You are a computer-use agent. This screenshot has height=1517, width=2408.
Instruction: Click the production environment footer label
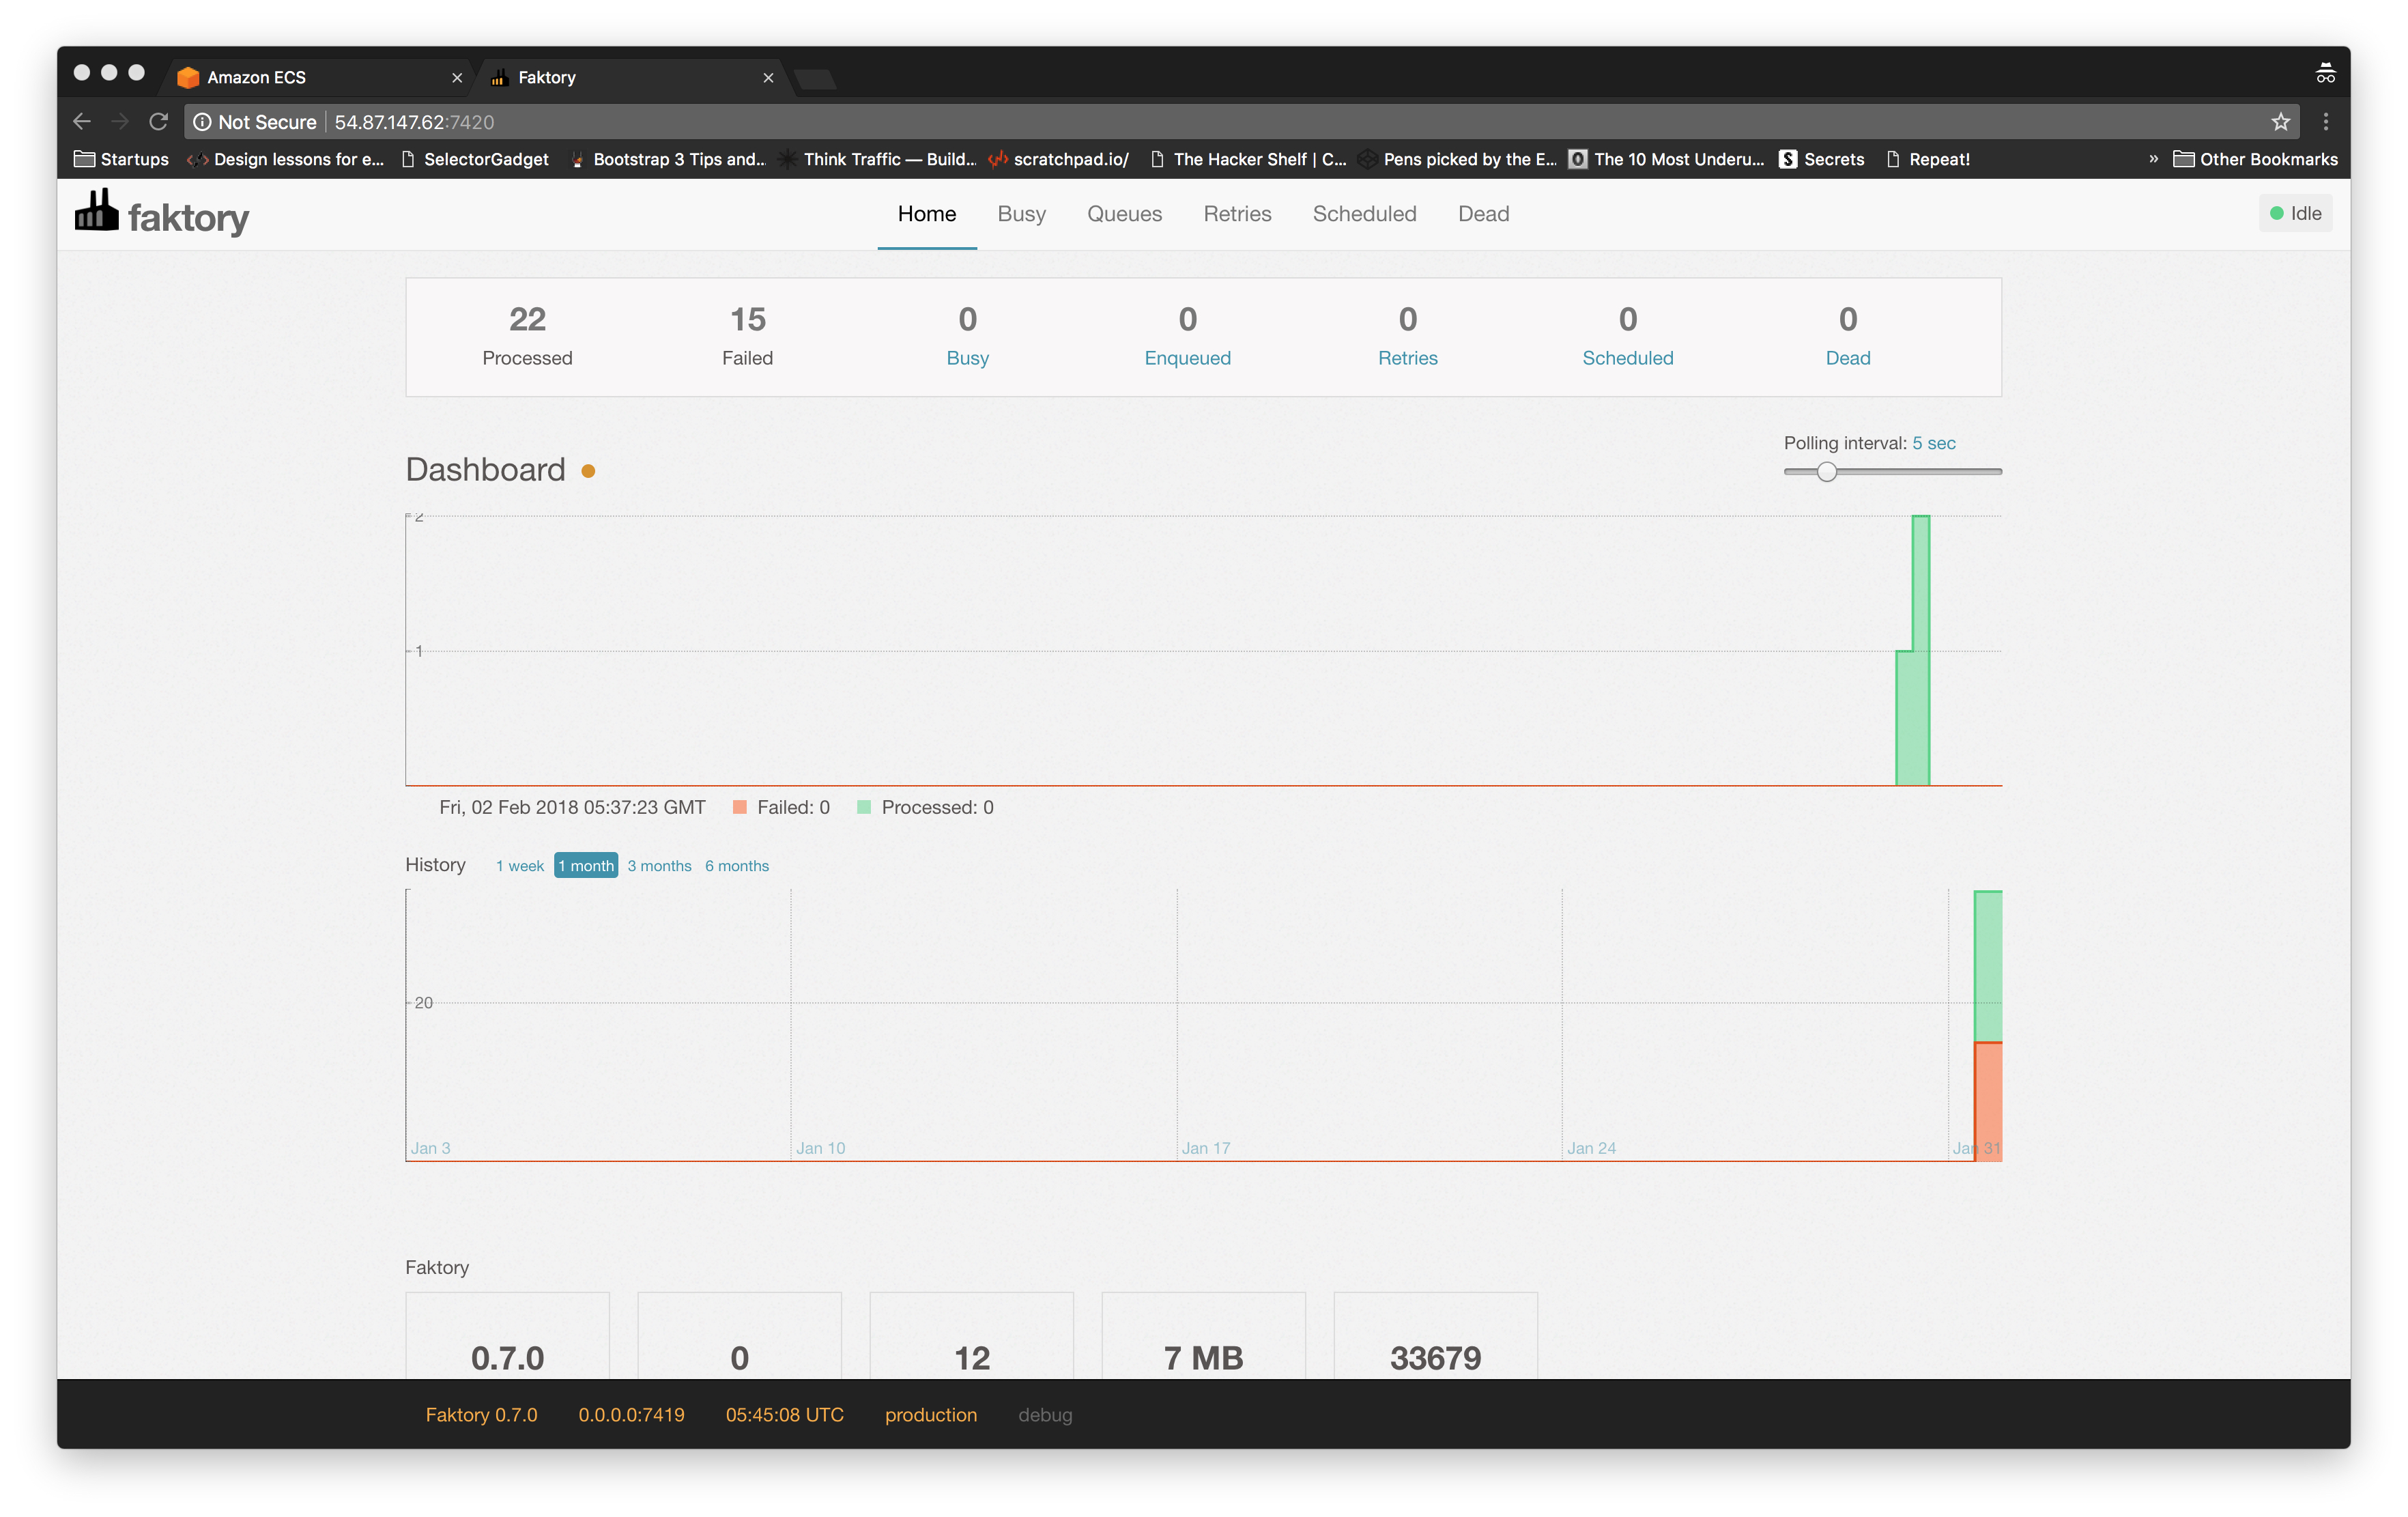pyautogui.click(x=931, y=1415)
